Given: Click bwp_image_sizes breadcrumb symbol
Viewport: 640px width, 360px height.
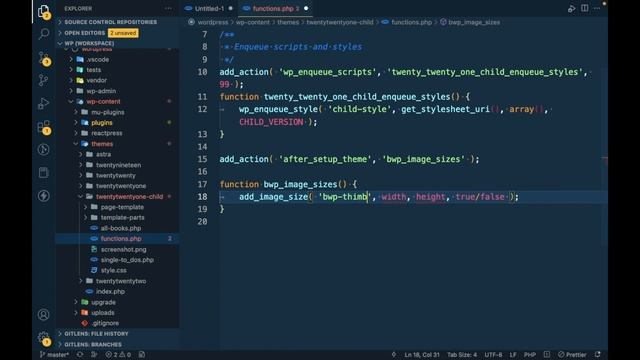Looking at the screenshot, I should click(x=473, y=22).
